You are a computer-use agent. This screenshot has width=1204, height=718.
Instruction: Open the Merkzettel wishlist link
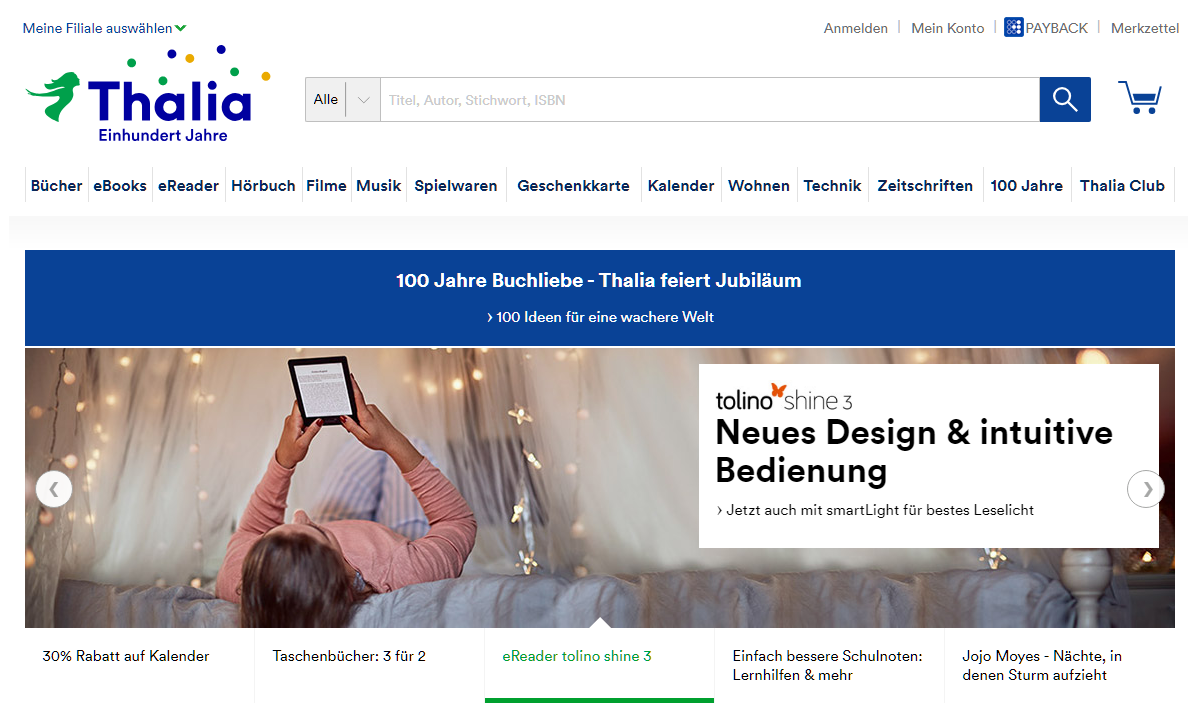1144,28
